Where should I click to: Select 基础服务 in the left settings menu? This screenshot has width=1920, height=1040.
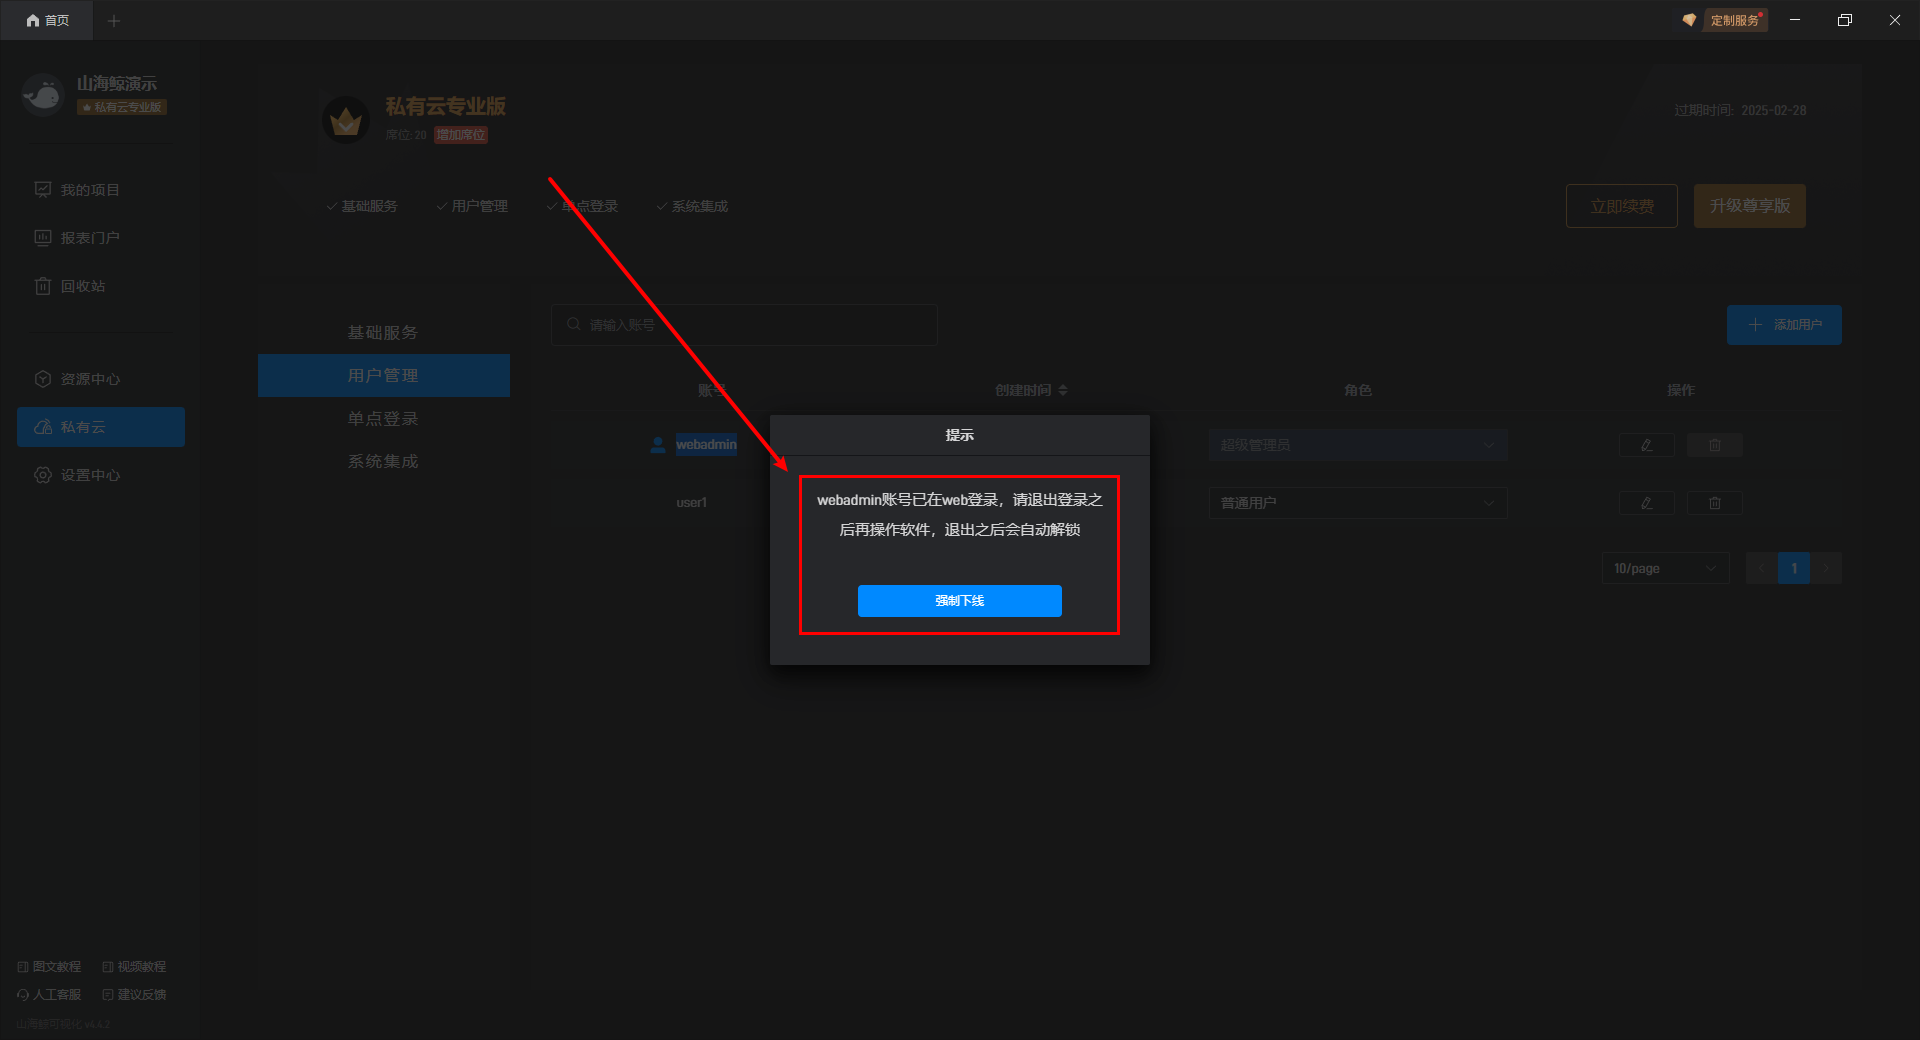(384, 333)
